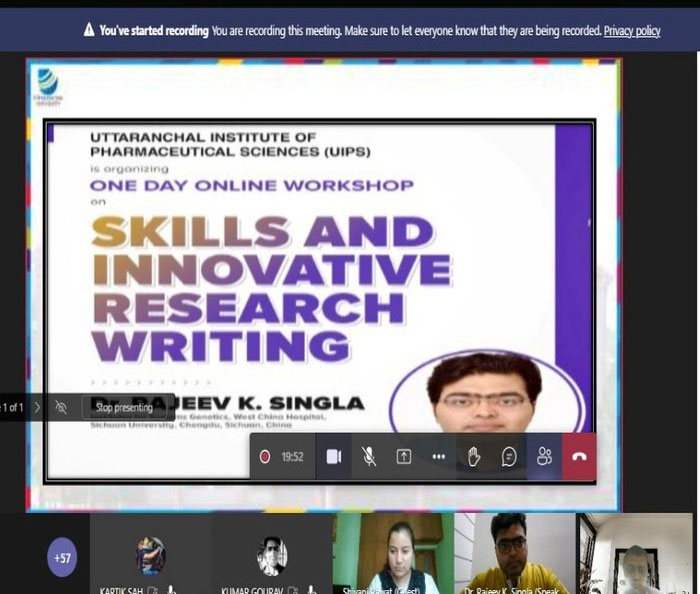Show the conversation chat panel
The height and width of the screenshot is (594, 700).
[509, 456]
